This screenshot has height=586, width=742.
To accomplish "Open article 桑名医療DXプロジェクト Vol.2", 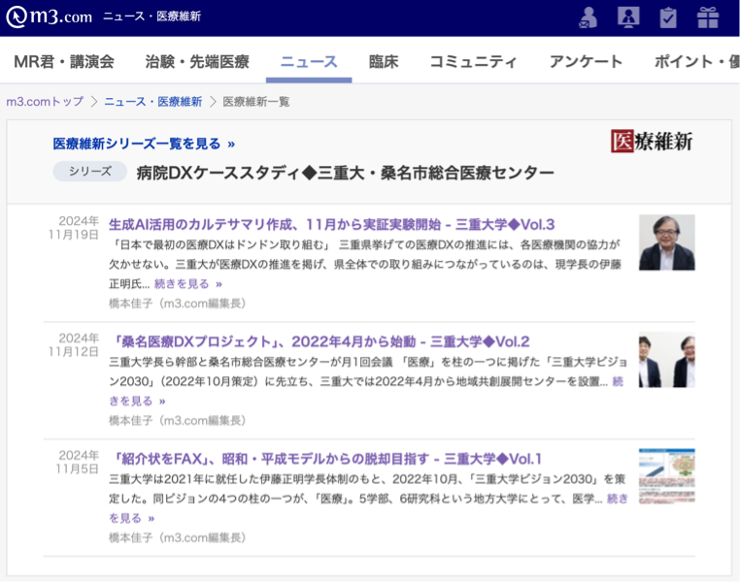I will tap(321, 341).
